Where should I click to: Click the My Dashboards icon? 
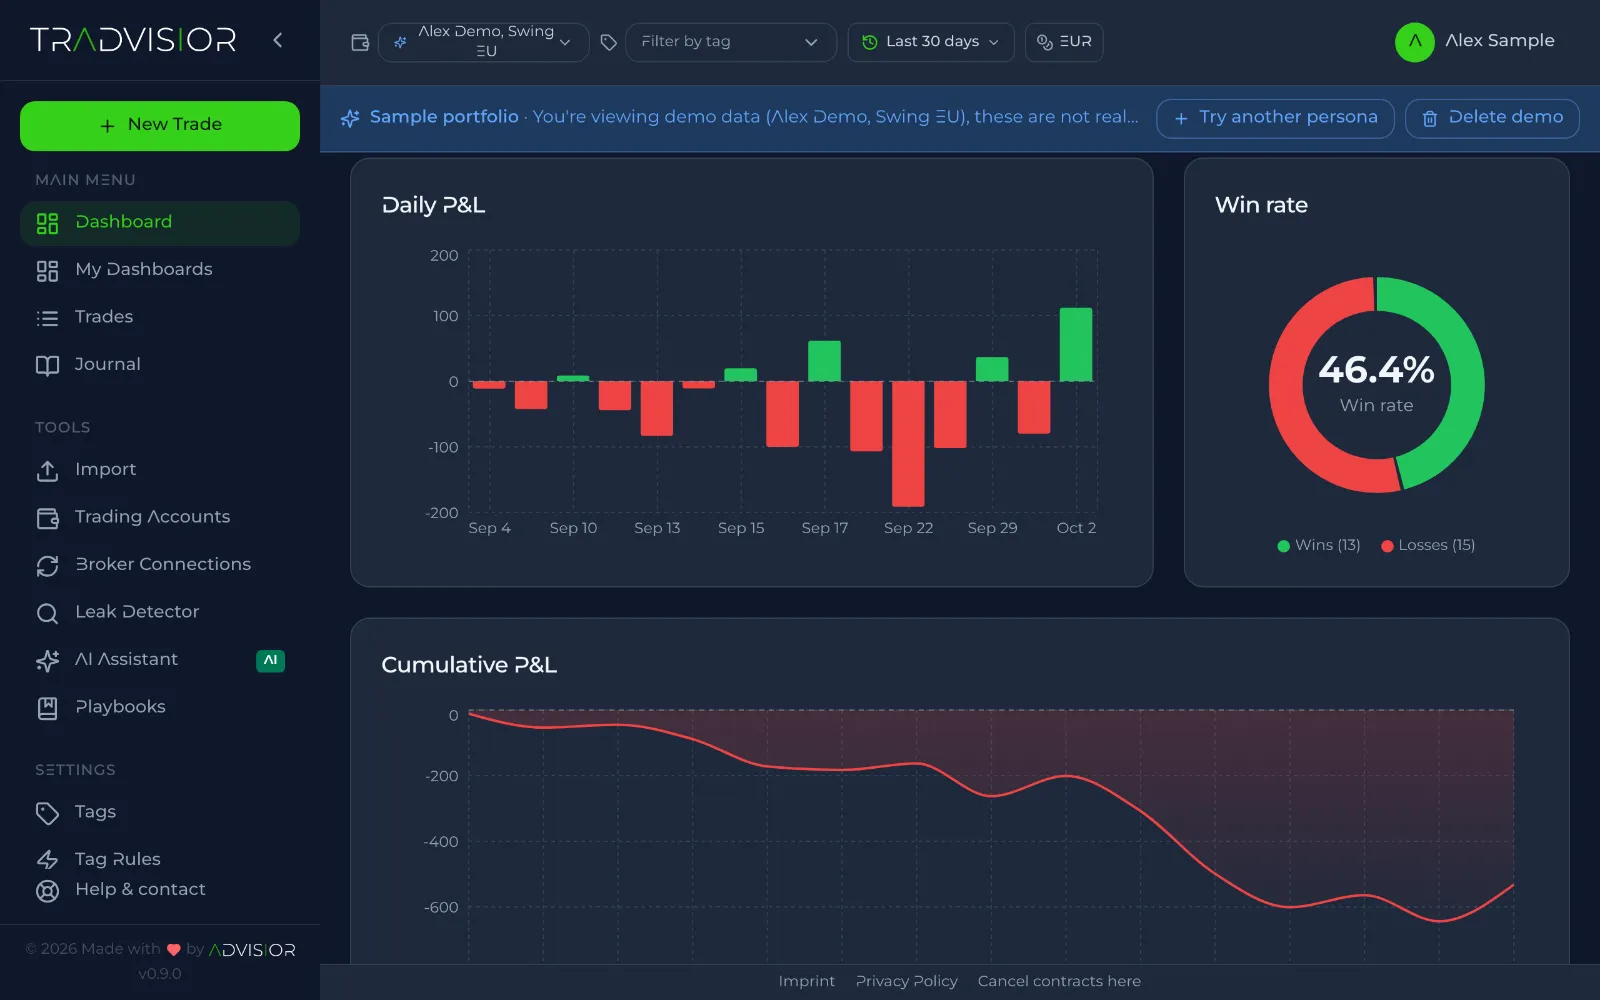[47, 271]
